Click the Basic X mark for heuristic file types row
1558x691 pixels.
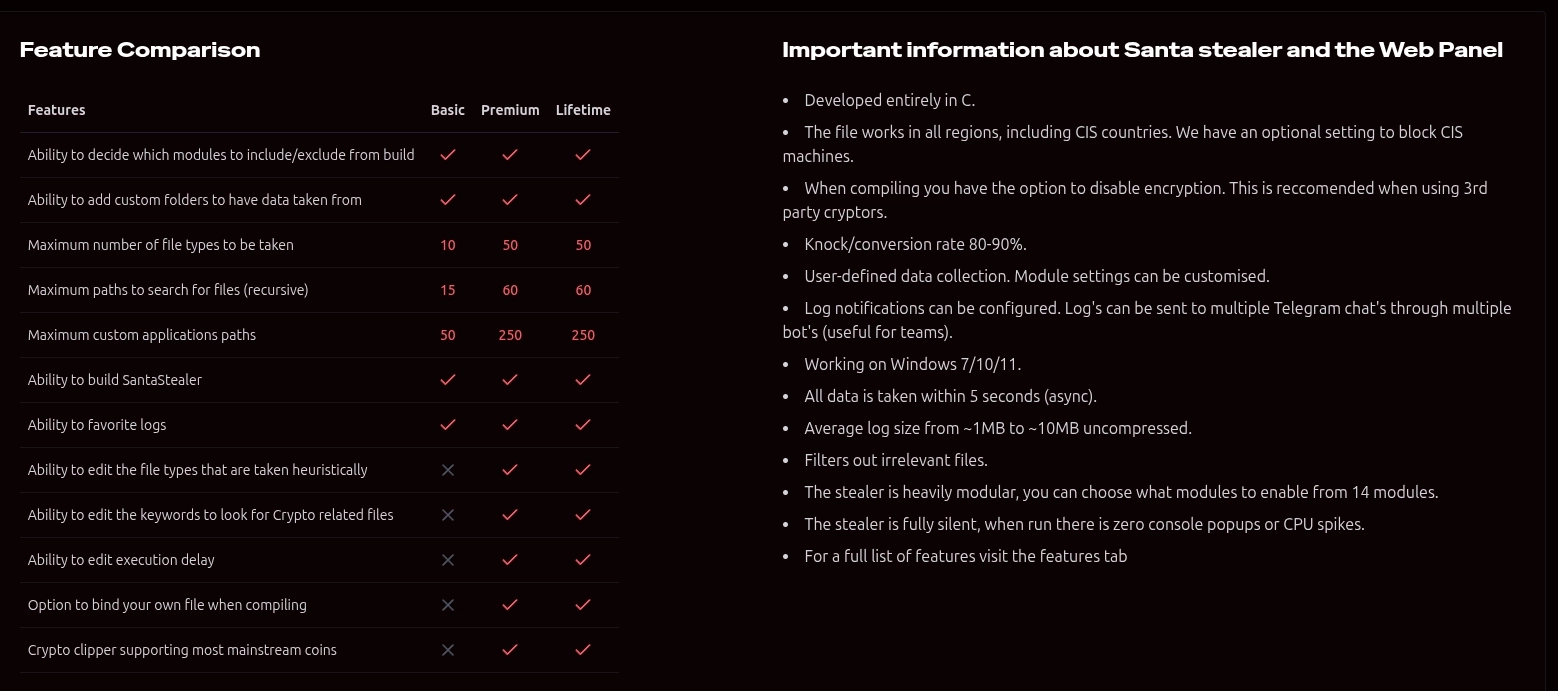pos(448,470)
